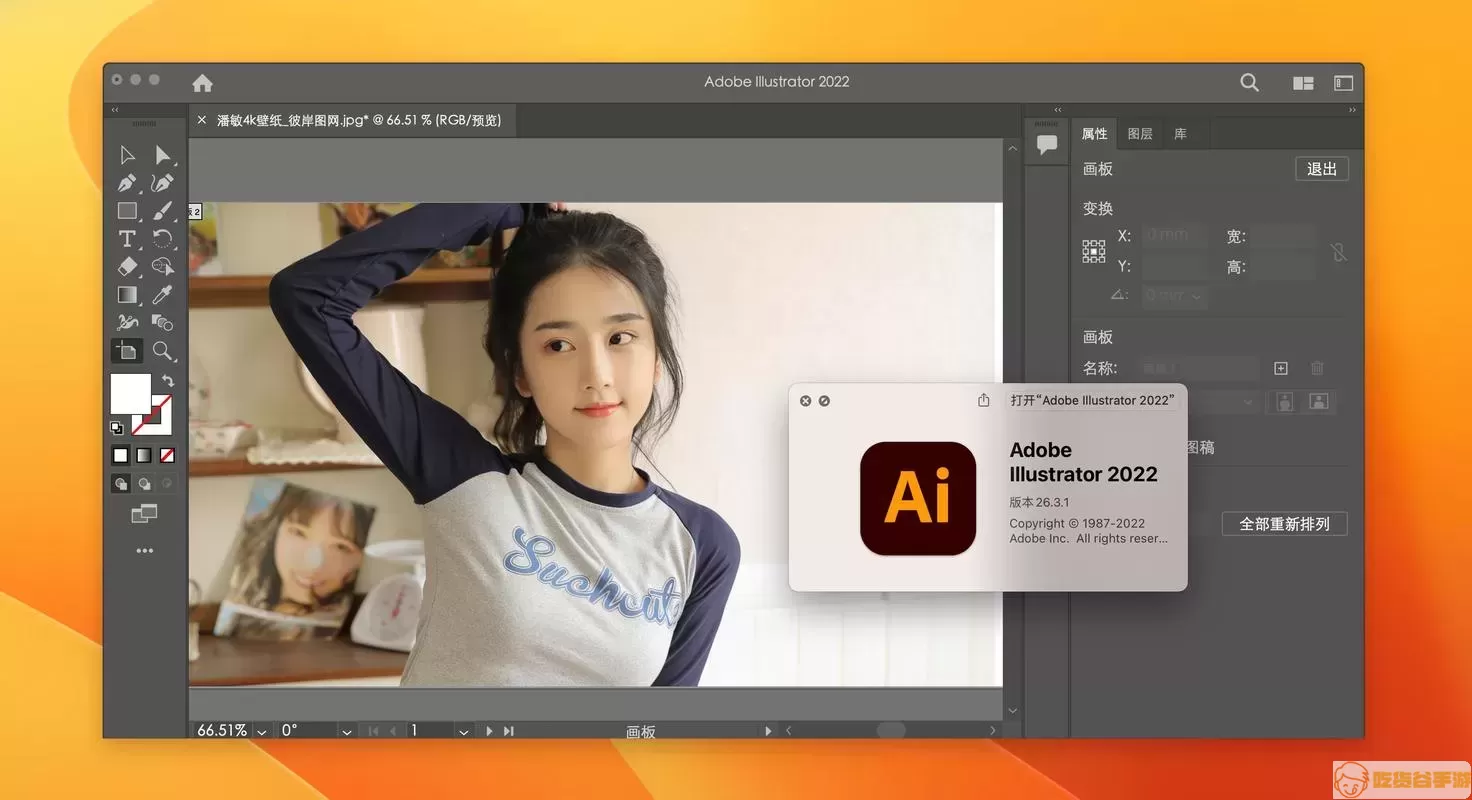Go to last artboard arrow
This screenshot has width=1472, height=800.
[509, 732]
